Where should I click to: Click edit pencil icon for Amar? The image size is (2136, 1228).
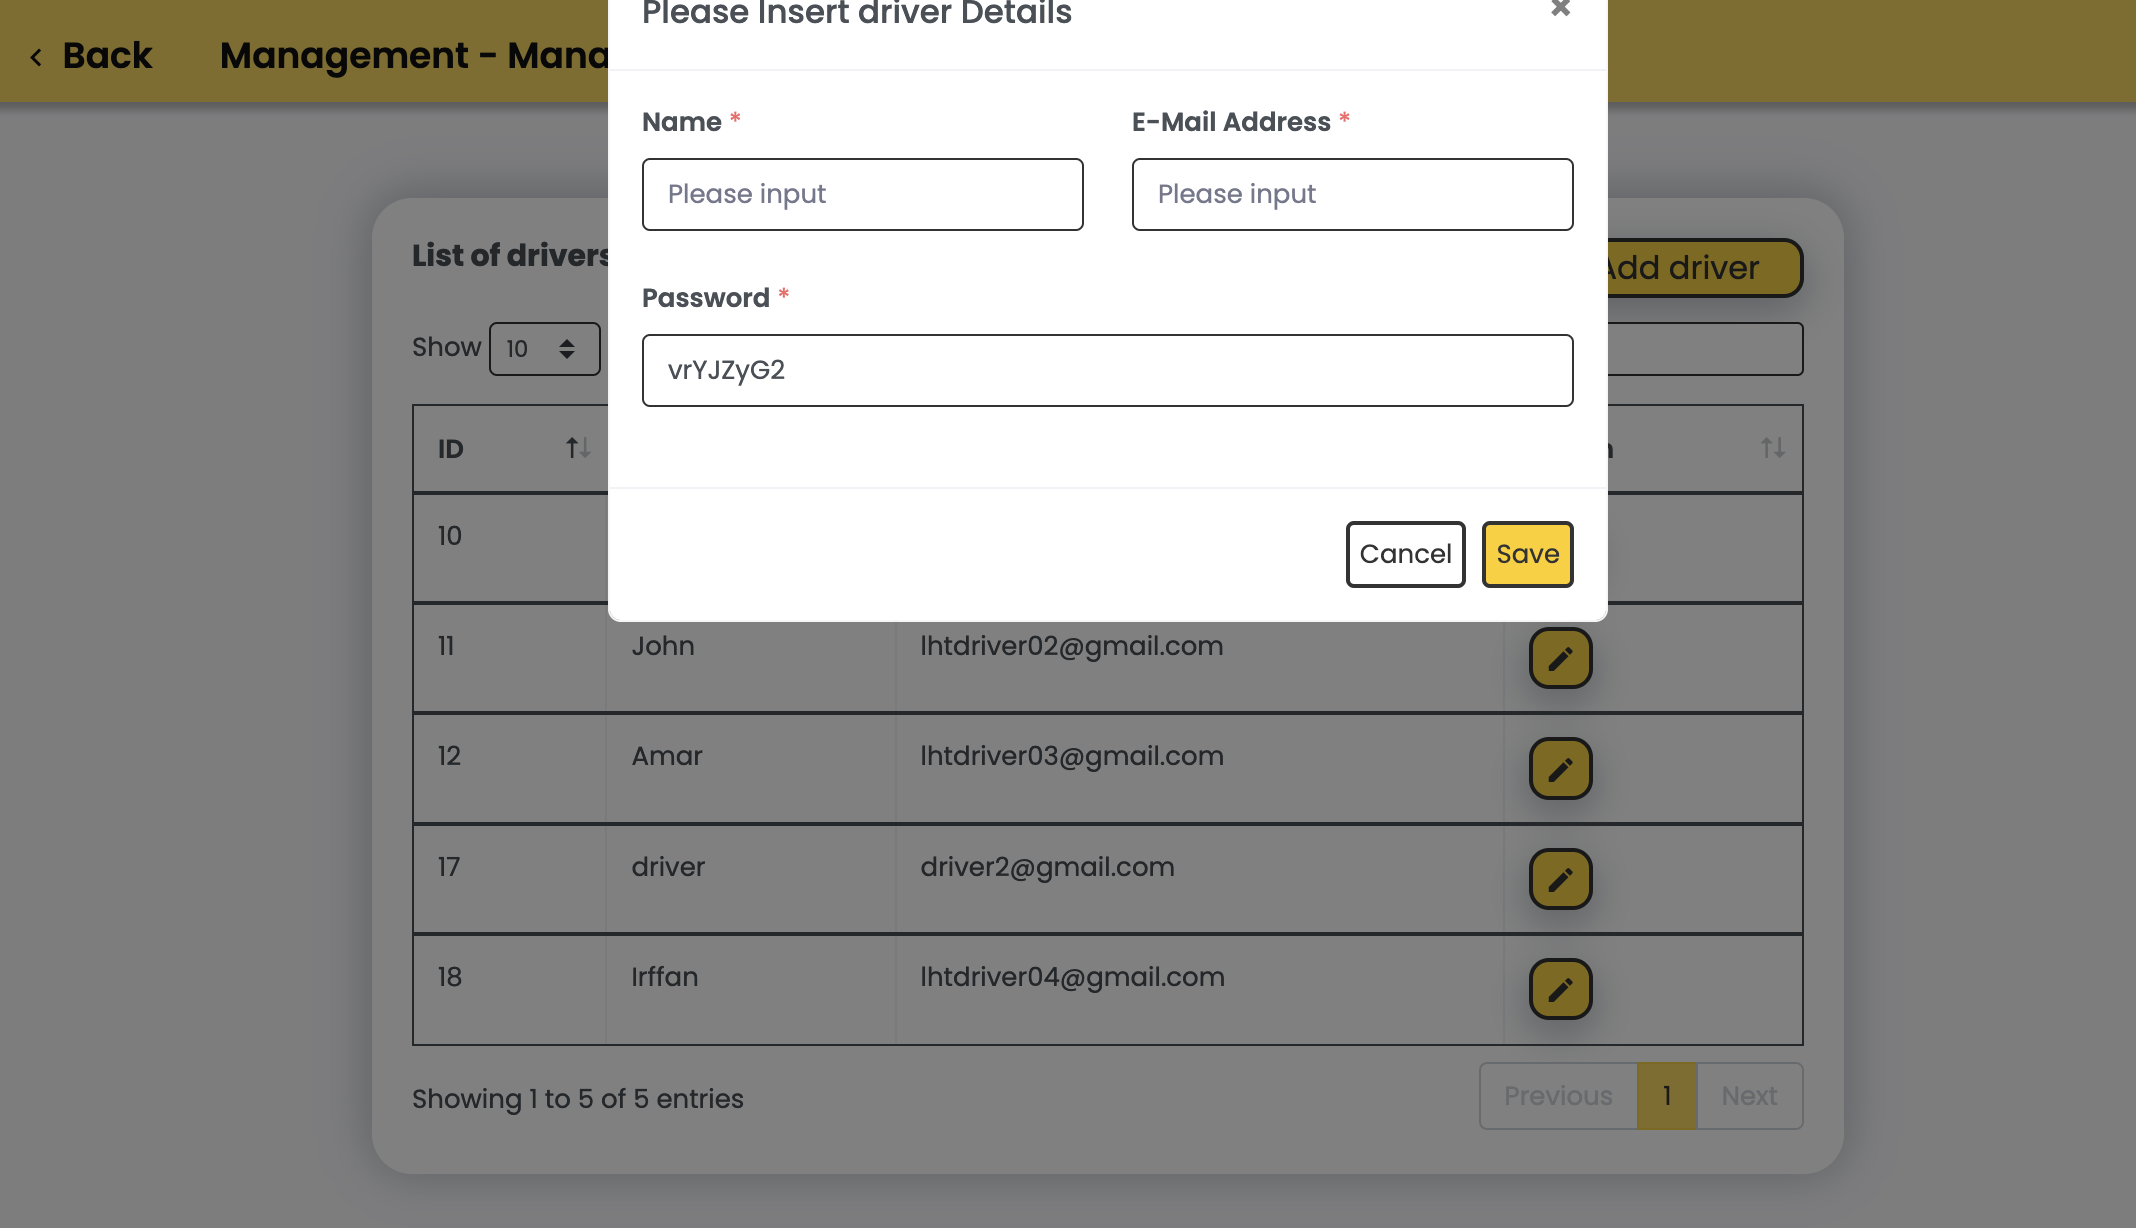click(x=1560, y=768)
